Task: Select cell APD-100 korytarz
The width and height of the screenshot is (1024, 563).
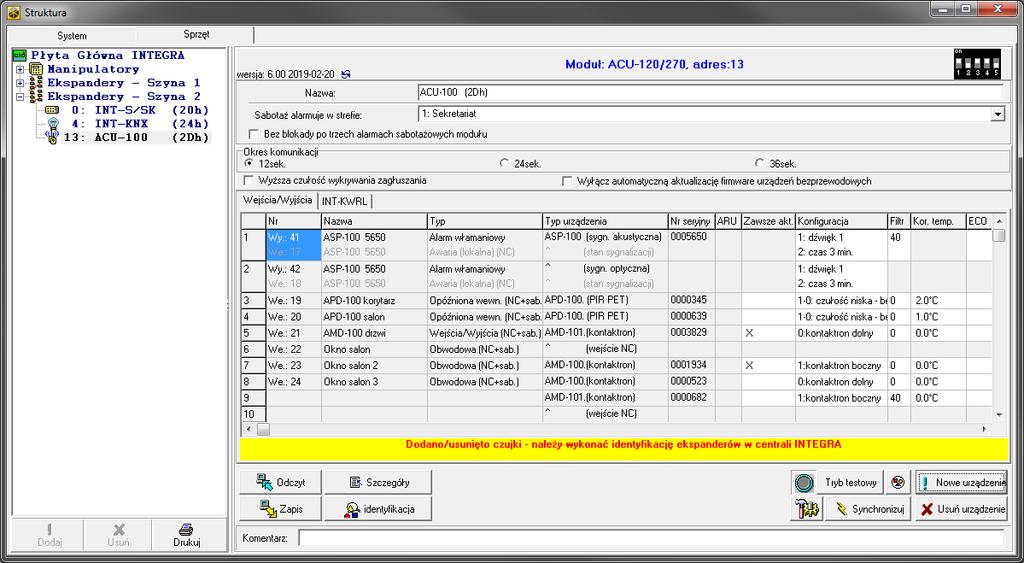Action: (x=374, y=301)
